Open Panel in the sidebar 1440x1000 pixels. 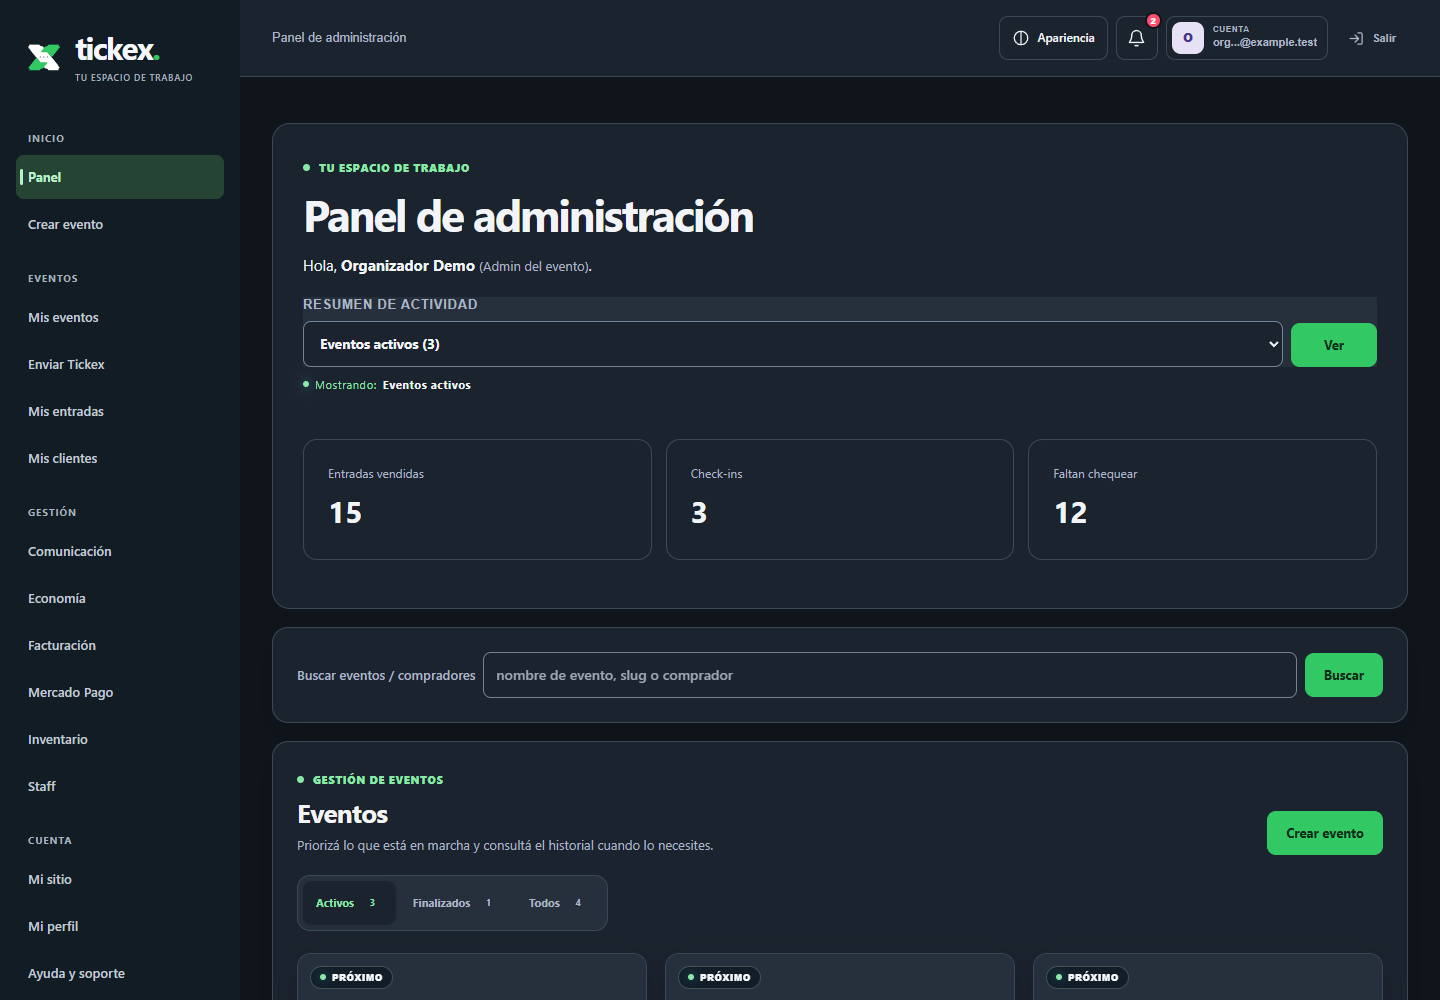tap(120, 177)
